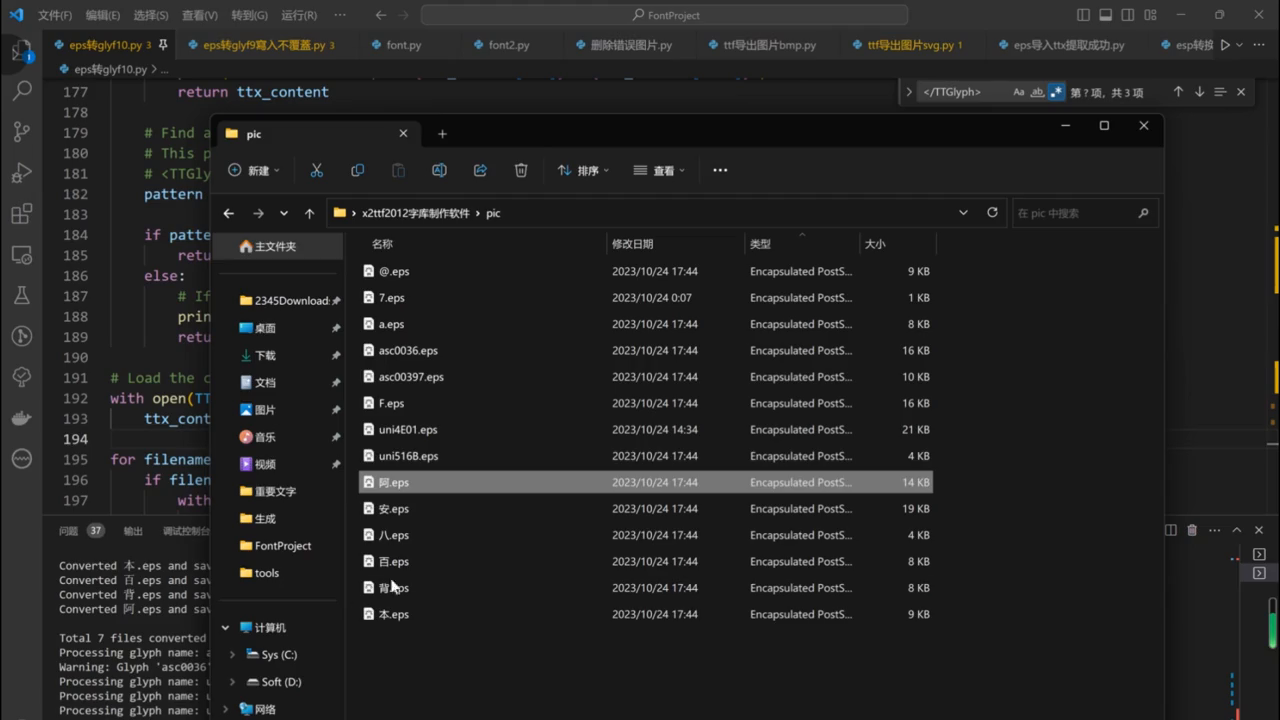The height and width of the screenshot is (720, 1280).
Task: Click the Run Python file play button
Action: click(1225, 45)
